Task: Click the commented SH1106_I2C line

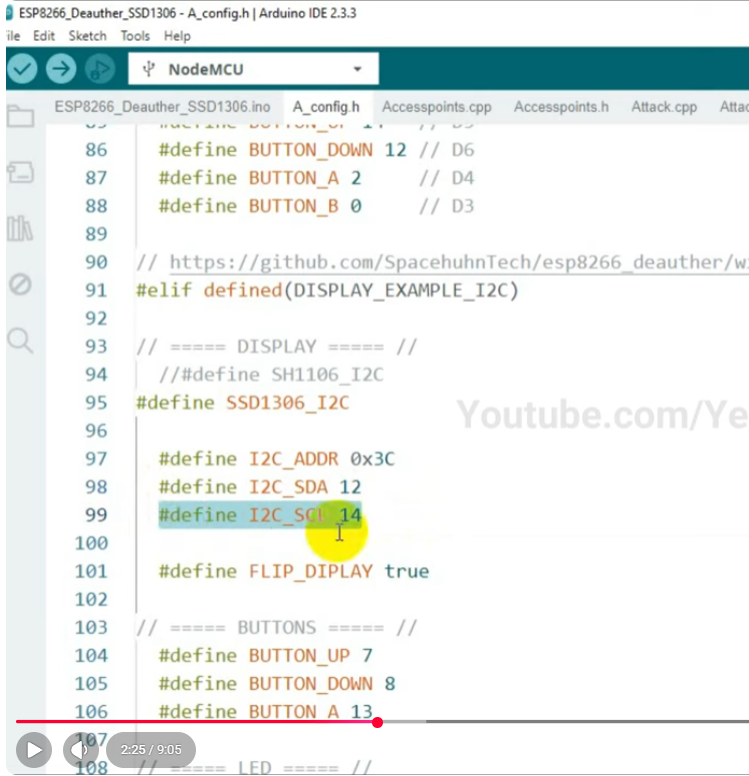Action: tap(271, 375)
